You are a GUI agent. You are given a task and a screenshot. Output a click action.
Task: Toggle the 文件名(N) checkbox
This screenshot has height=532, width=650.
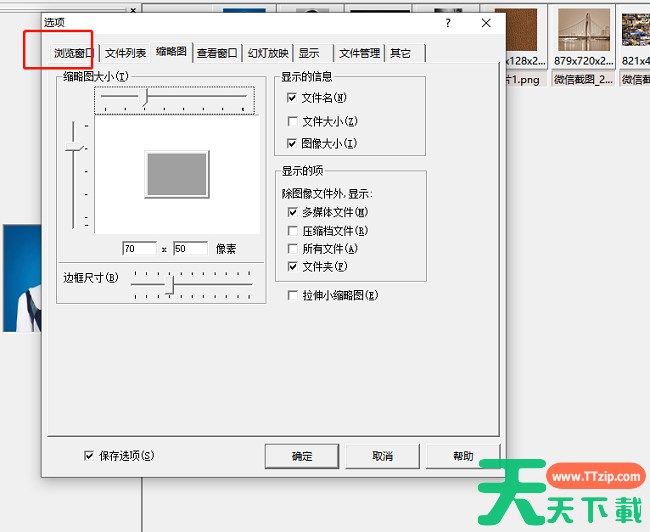292,98
